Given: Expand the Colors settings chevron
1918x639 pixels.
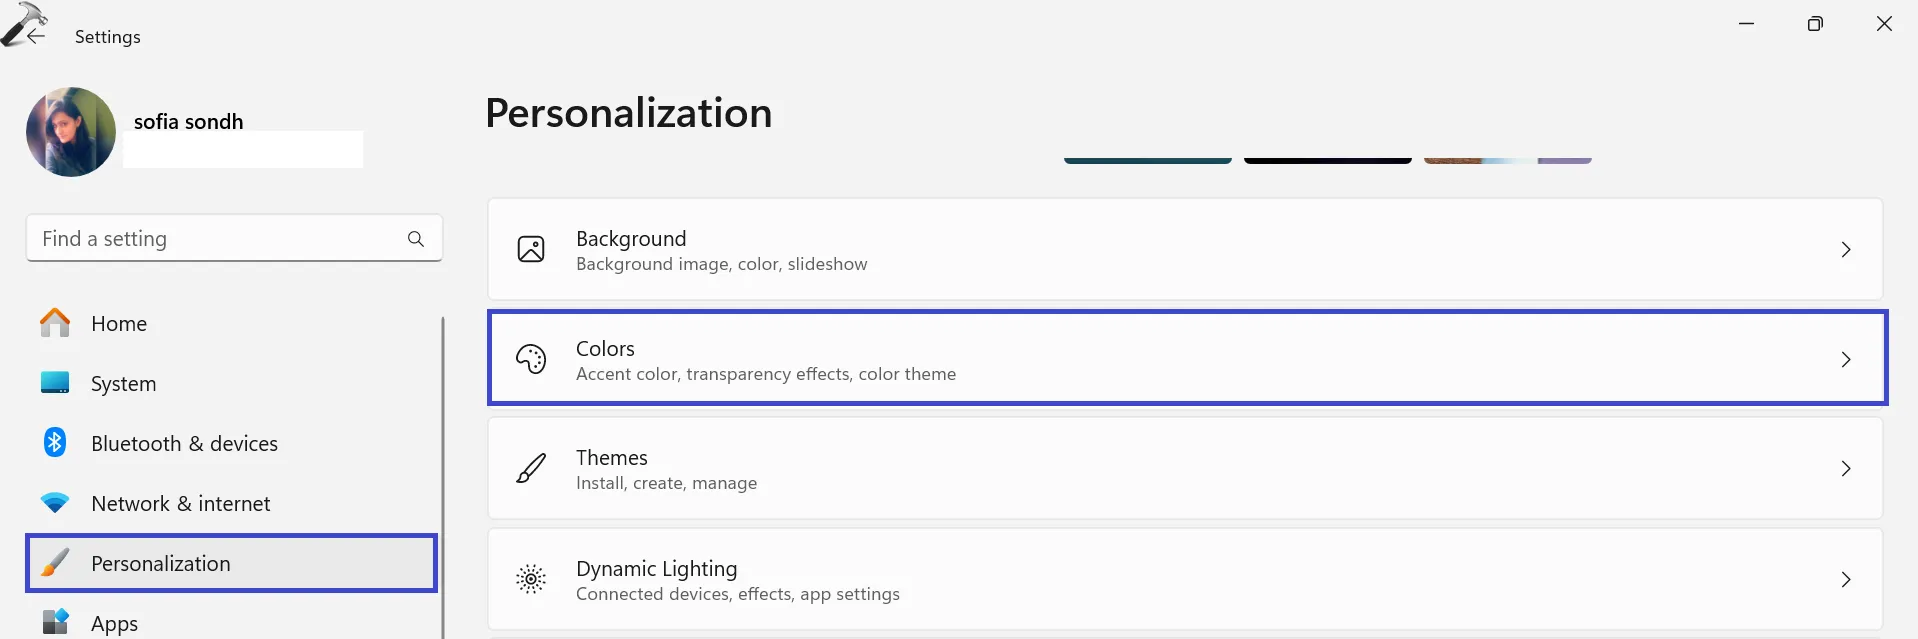Looking at the screenshot, I should click(1846, 359).
